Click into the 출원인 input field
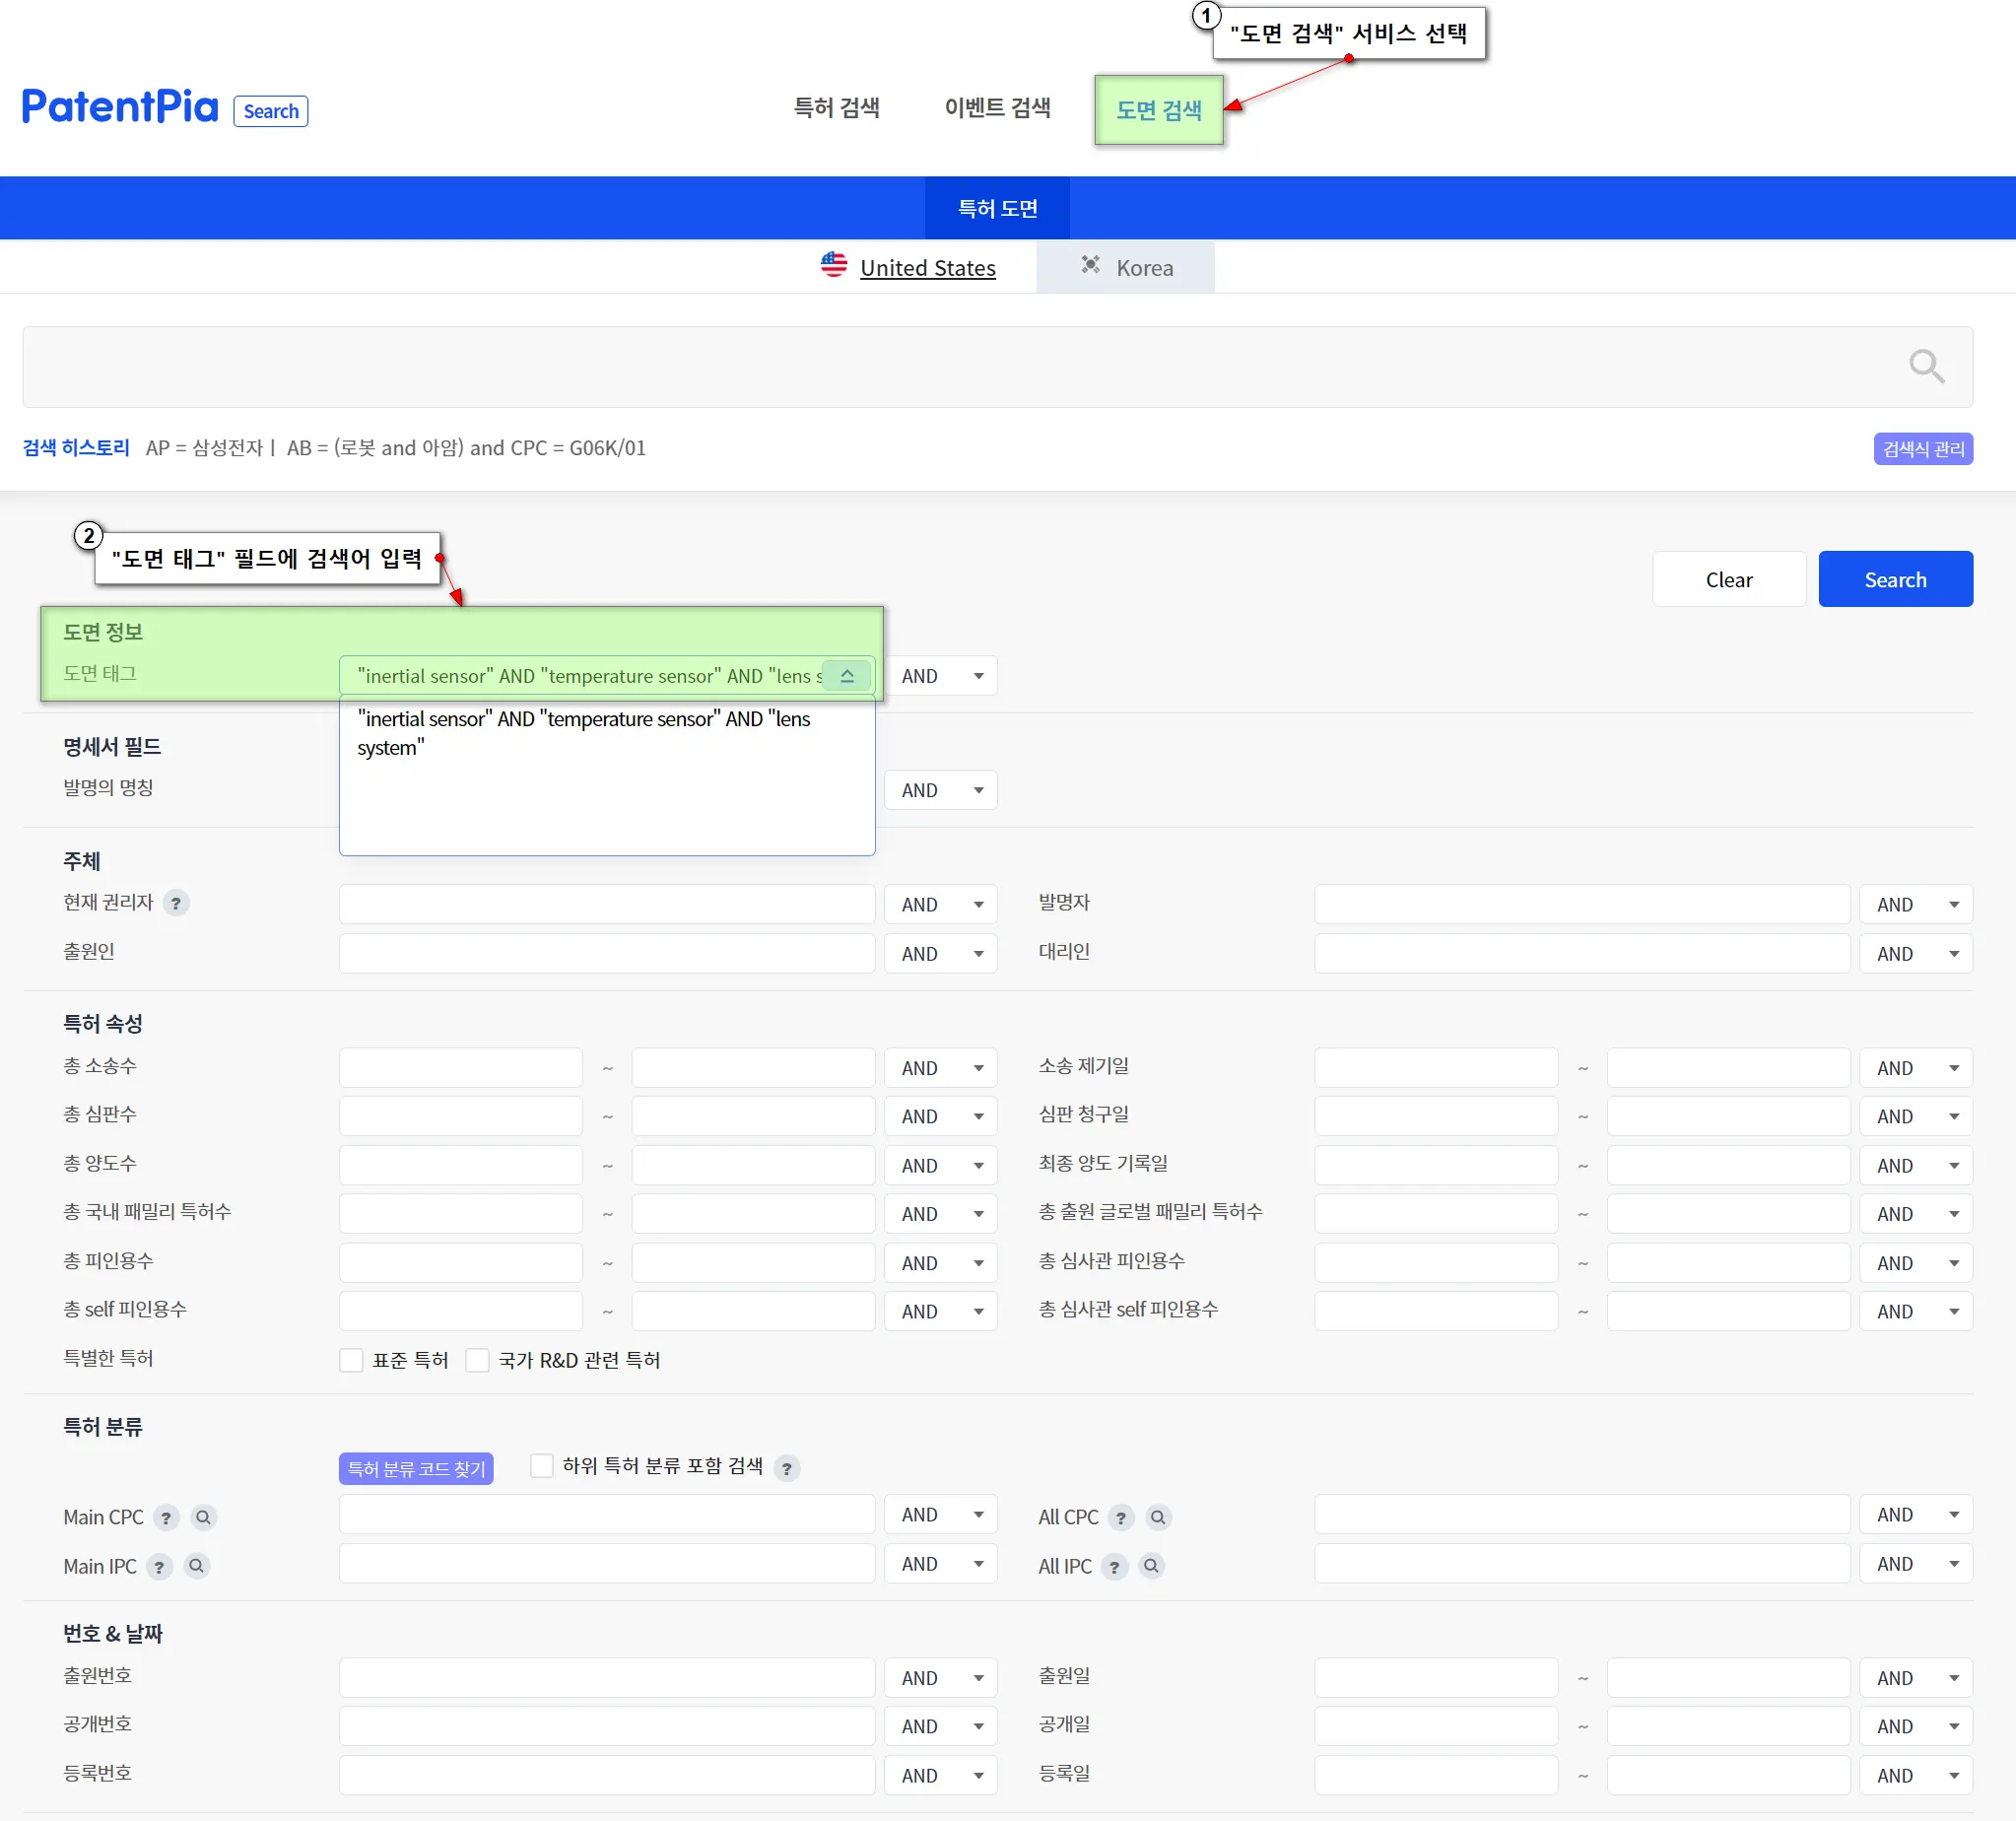Image resolution: width=2016 pixels, height=1821 pixels. point(607,953)
